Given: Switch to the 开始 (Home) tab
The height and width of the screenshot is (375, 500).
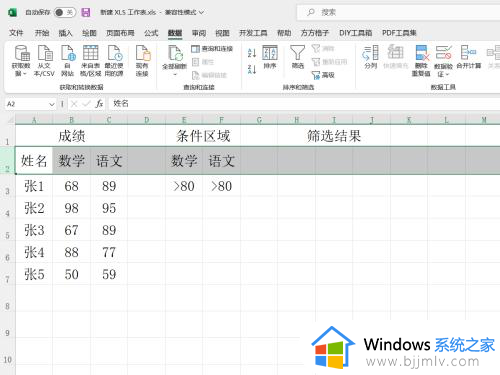Looking at the screenshot, I should (42, 33).
